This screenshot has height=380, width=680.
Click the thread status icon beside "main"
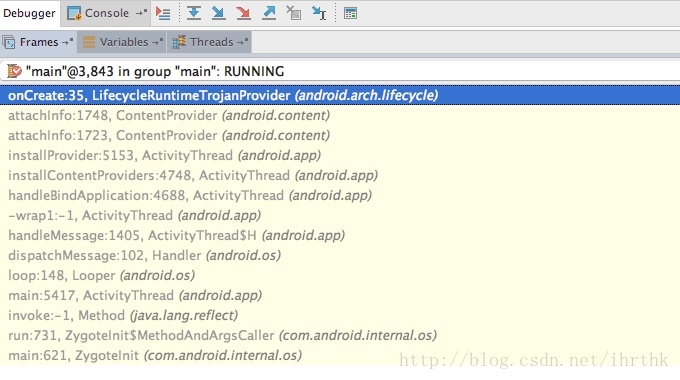(x=14, y=71)
